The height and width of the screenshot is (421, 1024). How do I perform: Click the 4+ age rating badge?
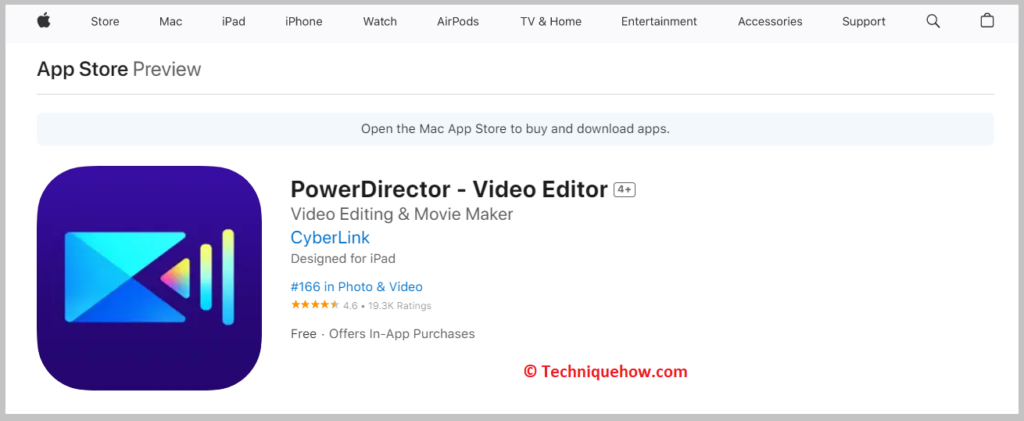click(625, 190)
